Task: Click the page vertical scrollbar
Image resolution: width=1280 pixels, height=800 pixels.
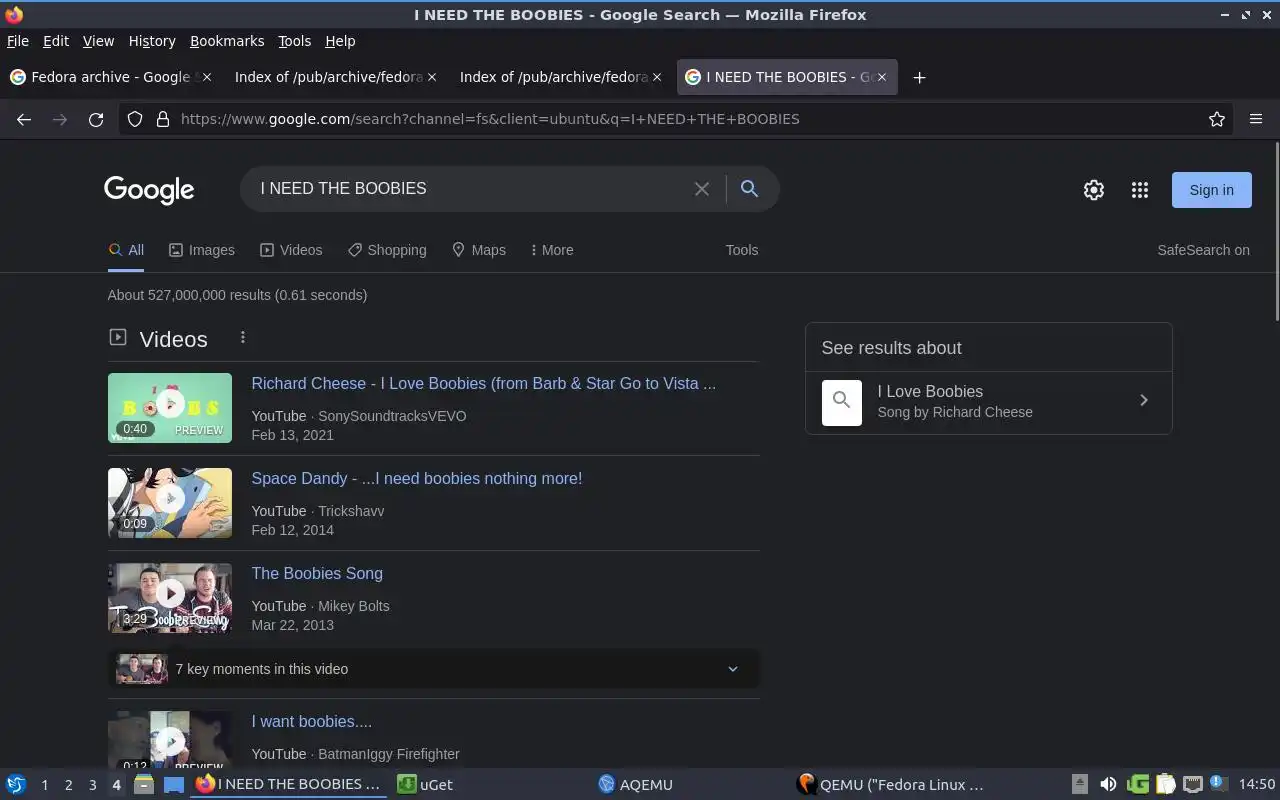Action: (1275, 233)
